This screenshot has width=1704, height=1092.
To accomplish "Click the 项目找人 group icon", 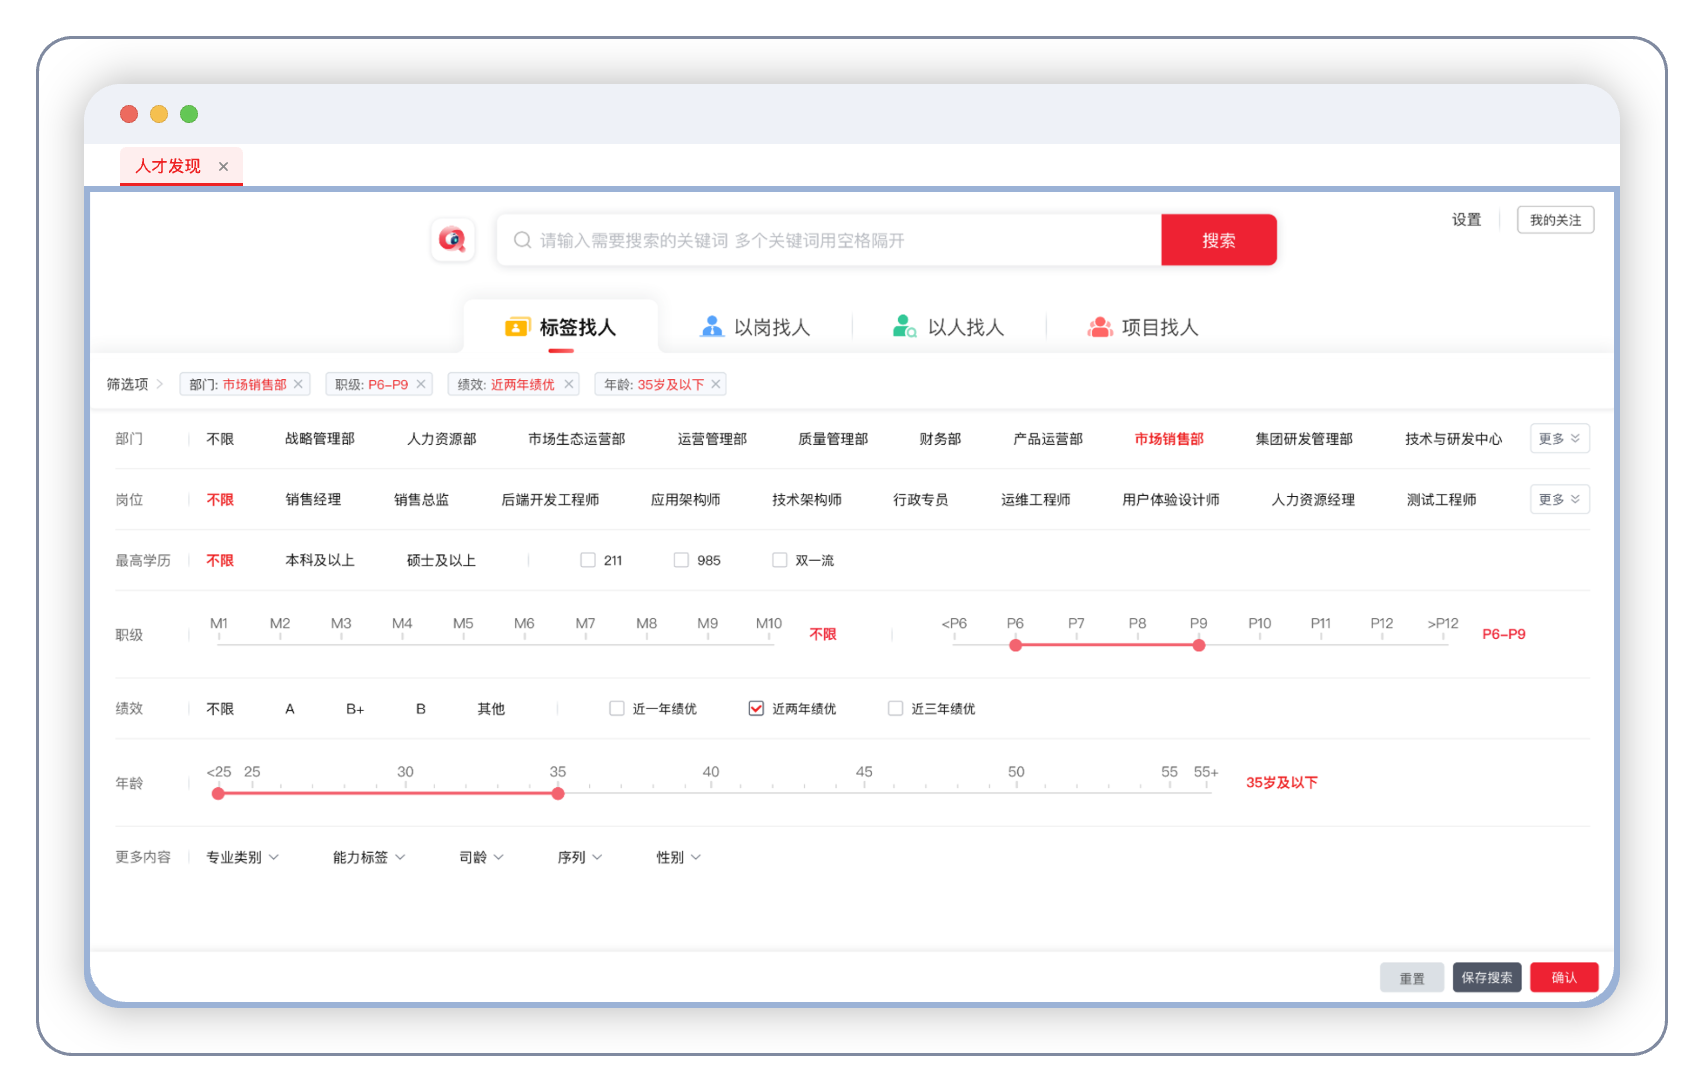I will pyautogui.click(x=1100, y=327).
